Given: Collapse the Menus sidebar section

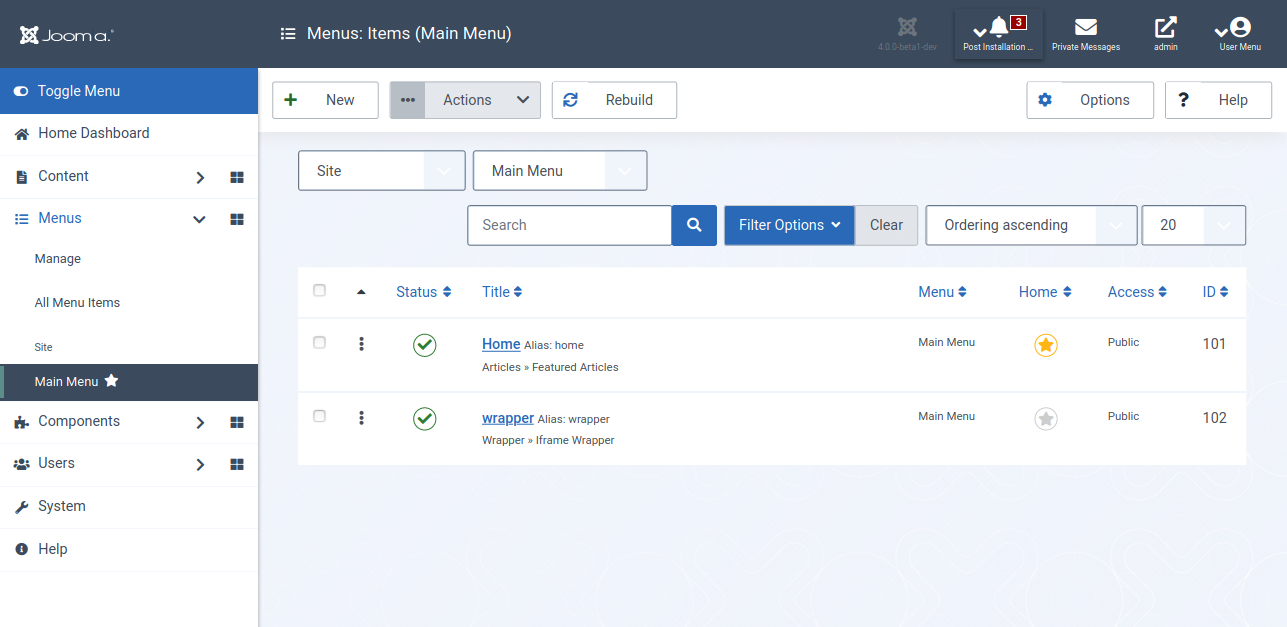Looking at the screenshot, I should point(199,219).
